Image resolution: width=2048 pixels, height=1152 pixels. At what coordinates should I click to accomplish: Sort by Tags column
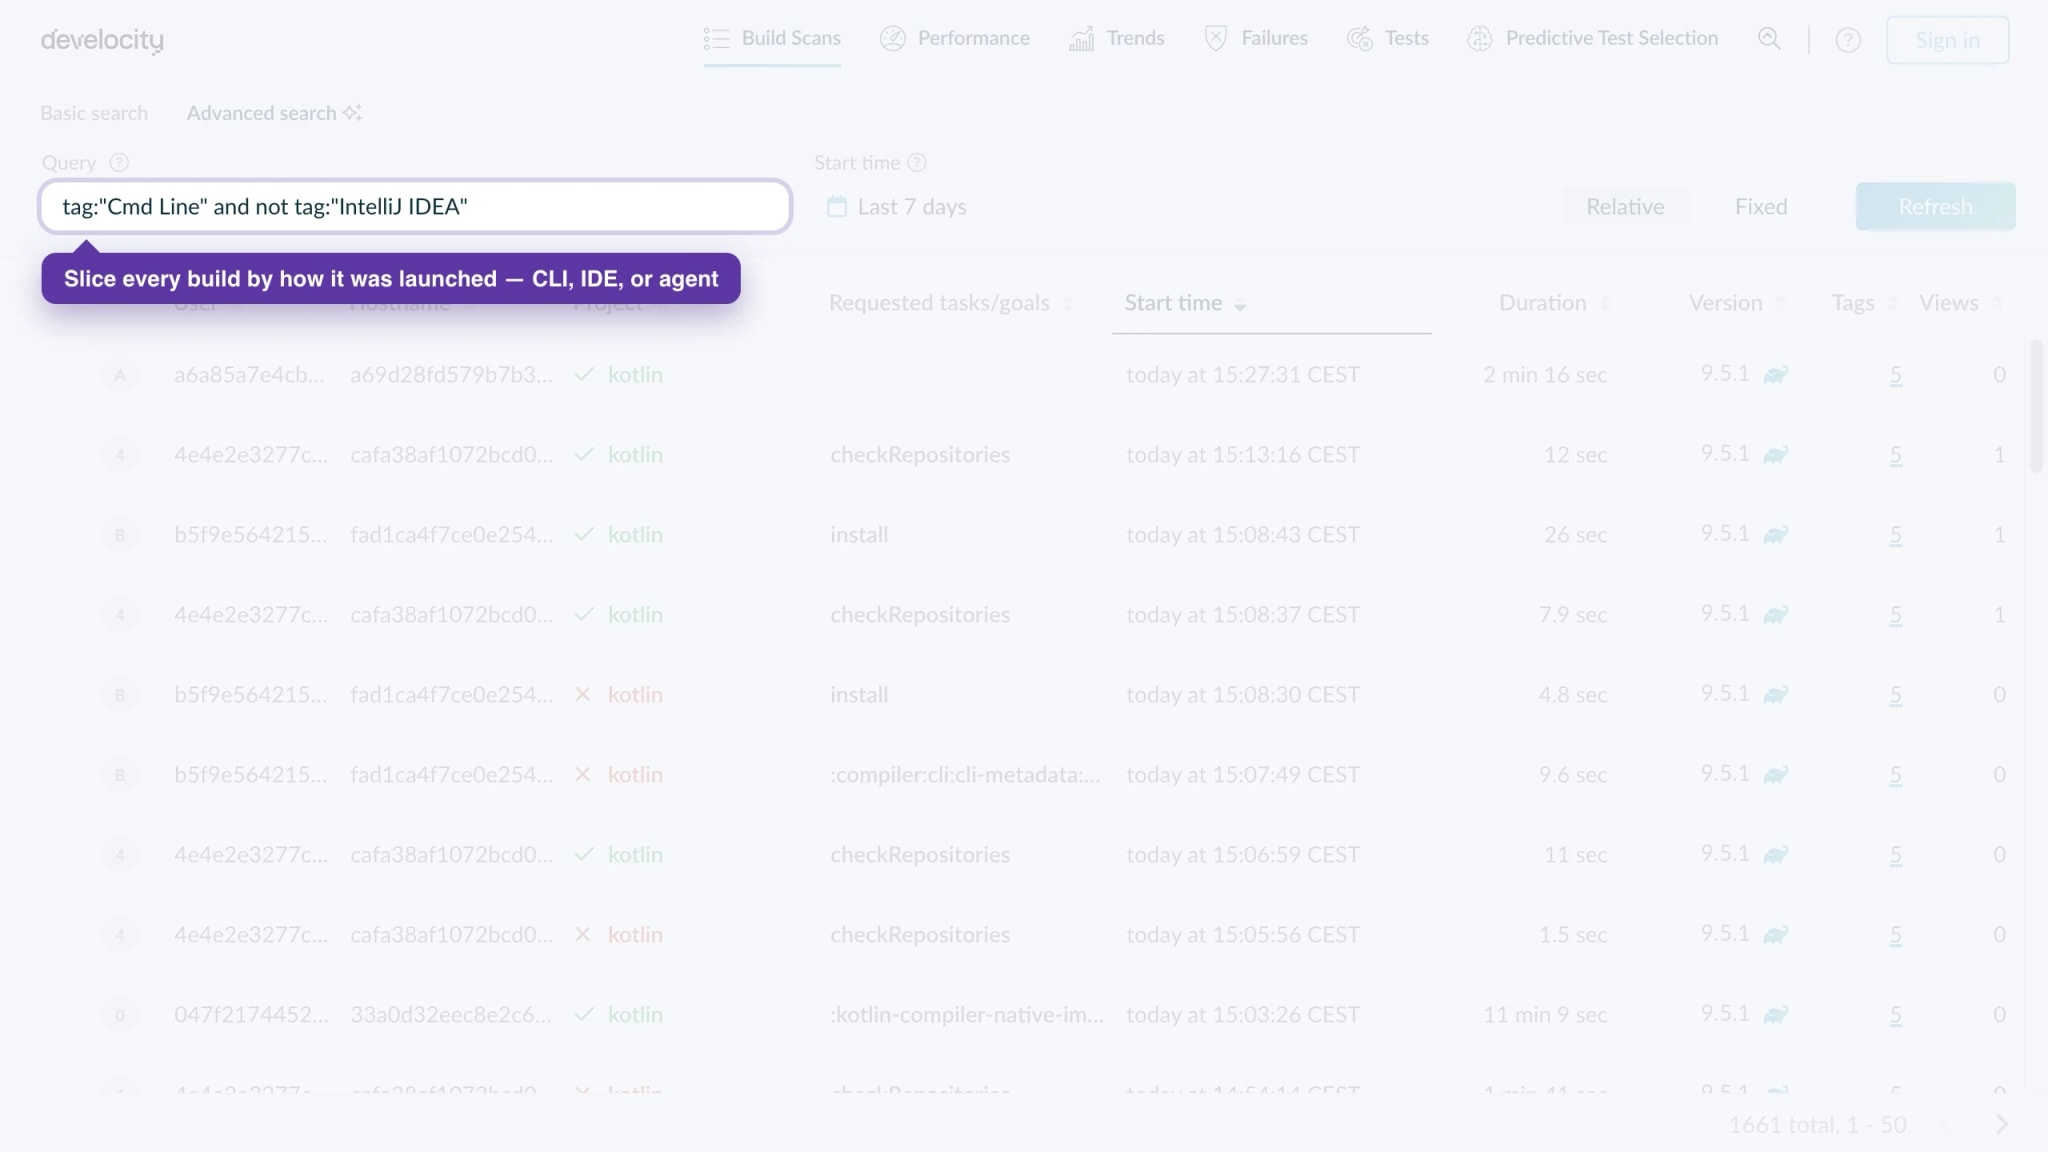pyautogui.click(x=1864, y=303)
